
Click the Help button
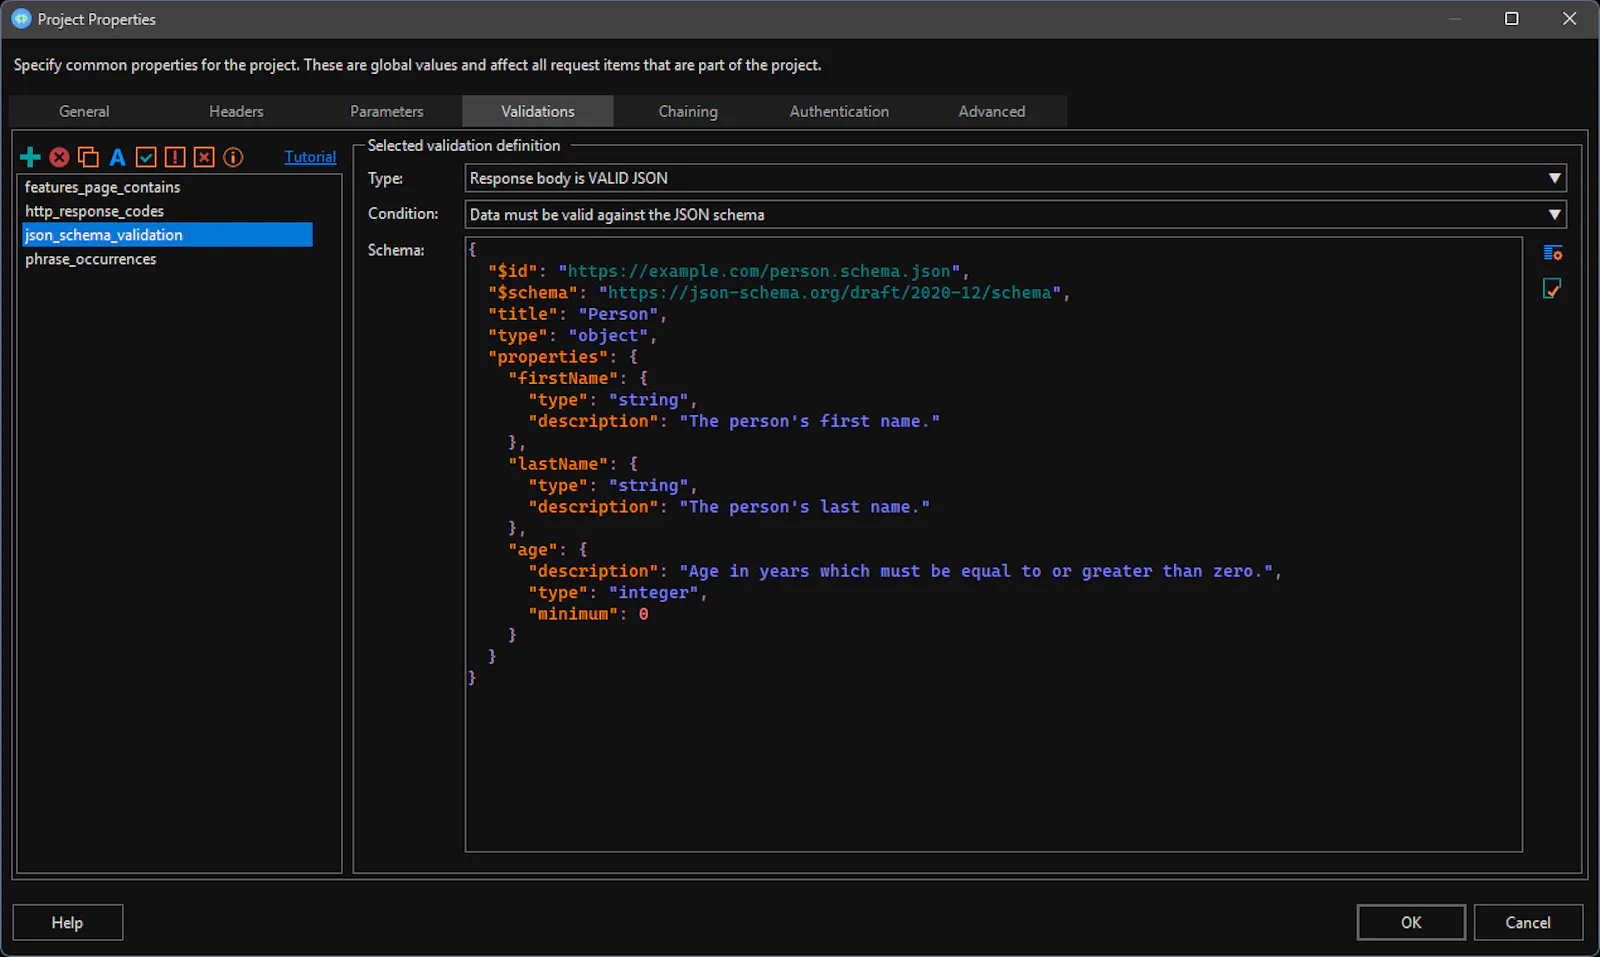(67, 922)
